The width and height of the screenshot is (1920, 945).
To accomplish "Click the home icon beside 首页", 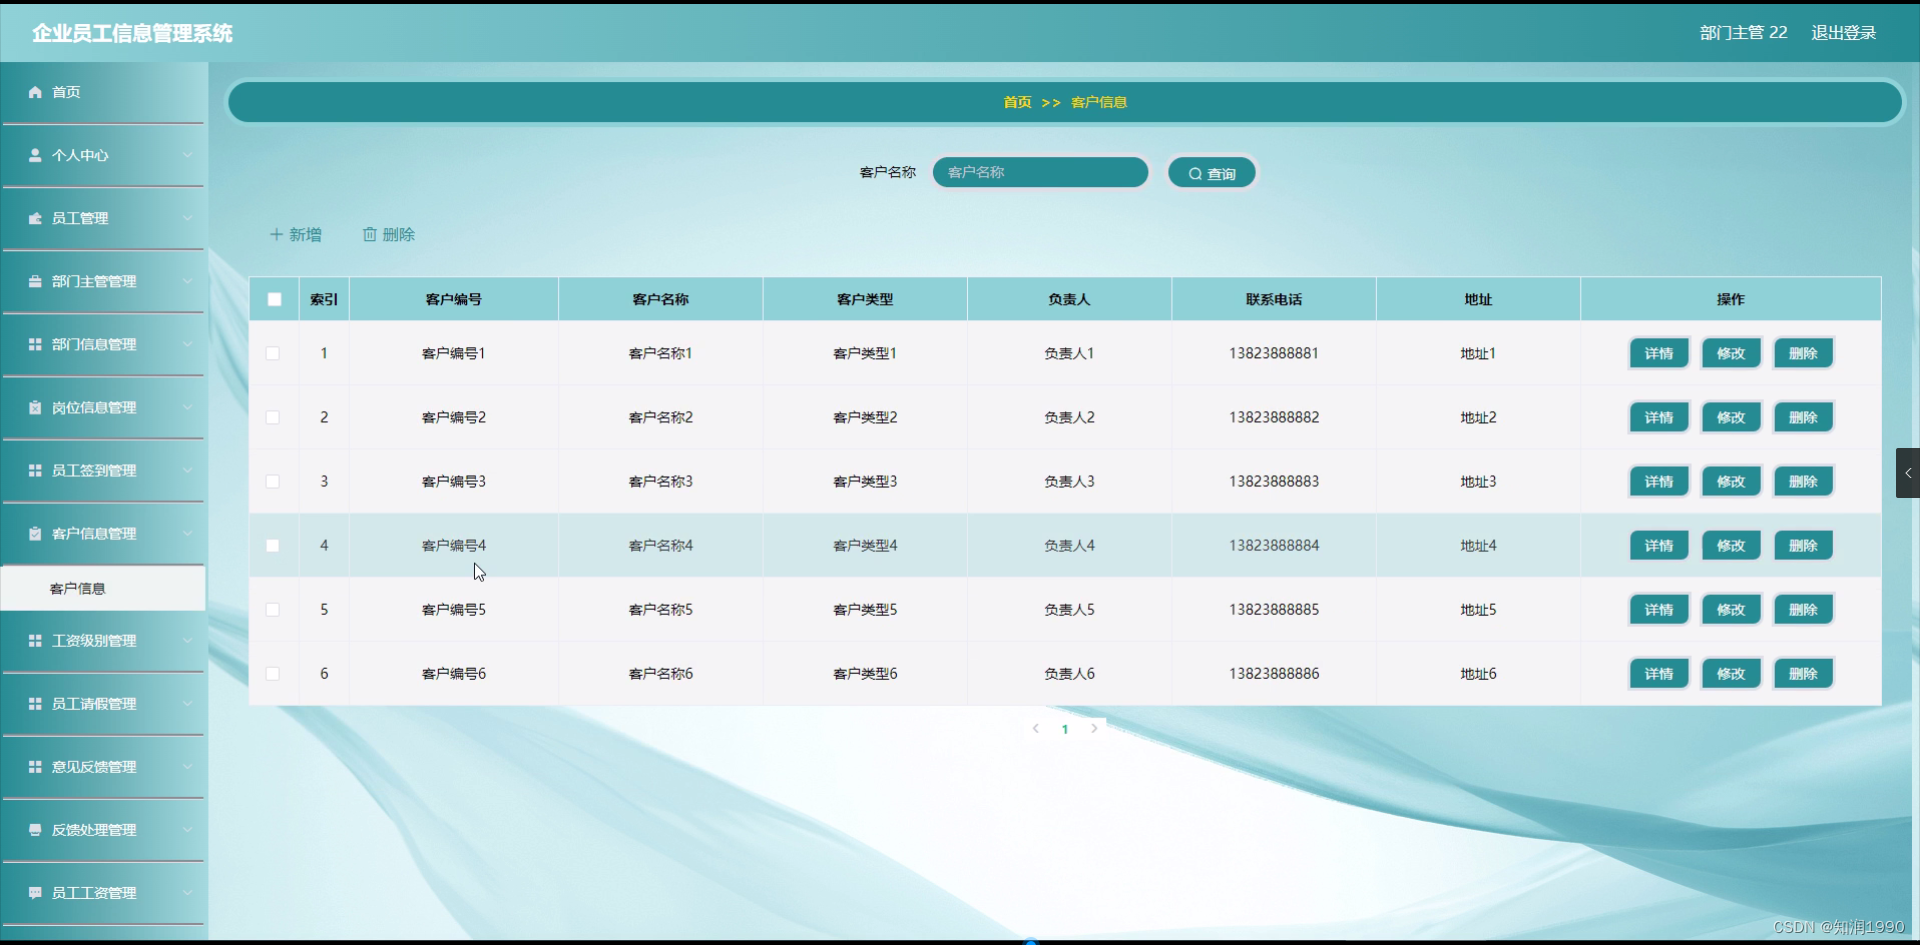I will 36,92.
